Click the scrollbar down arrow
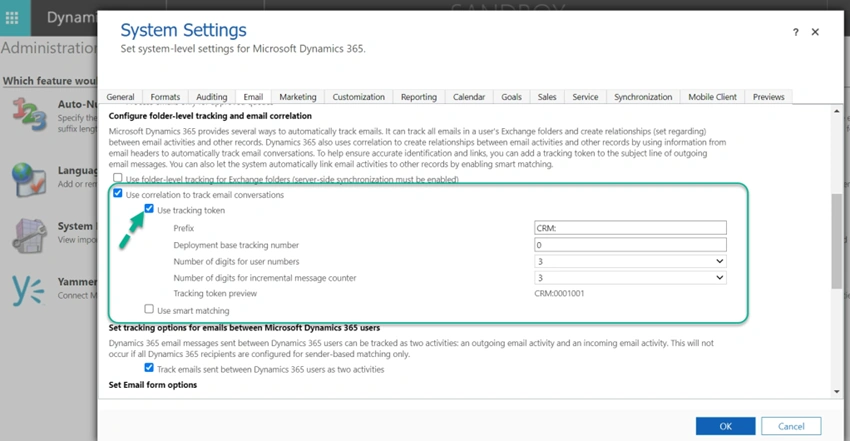Image resolution: width=850 pixels, height=441 pixels. pos(836,391)
